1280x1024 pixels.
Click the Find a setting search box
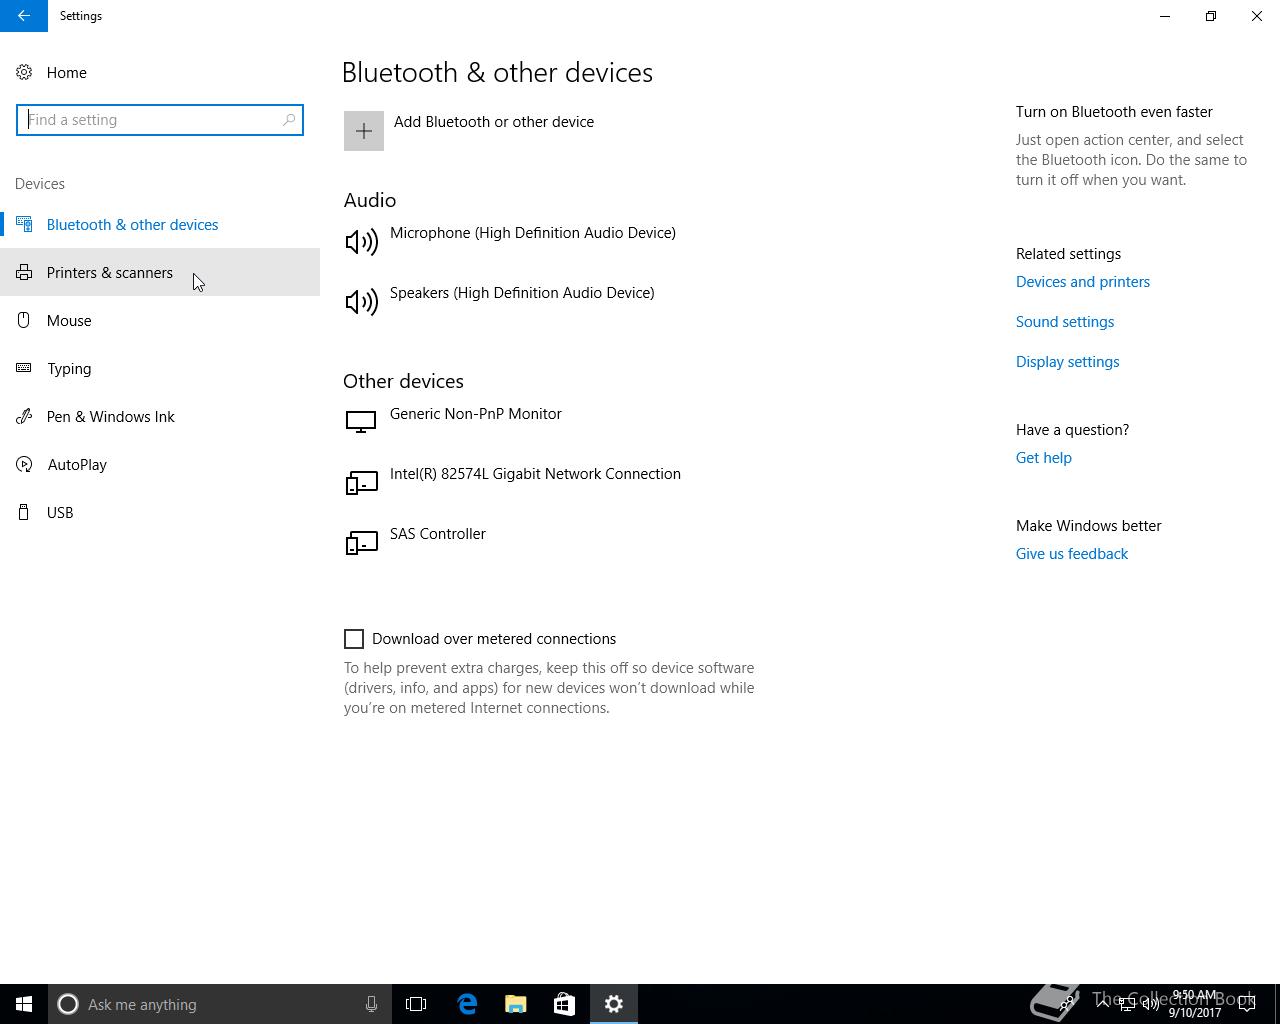(x=160, y=120)
